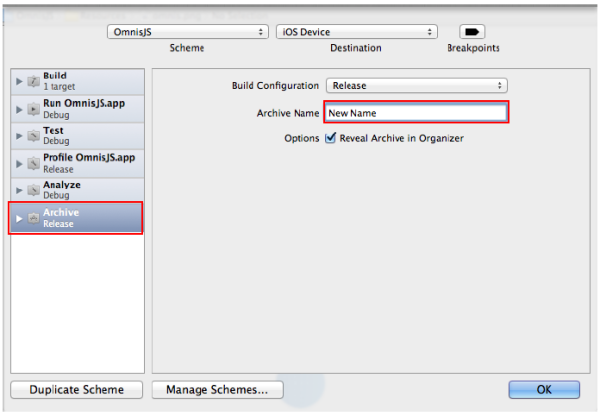Expand the Build disclosure triangle

(19, 80)
